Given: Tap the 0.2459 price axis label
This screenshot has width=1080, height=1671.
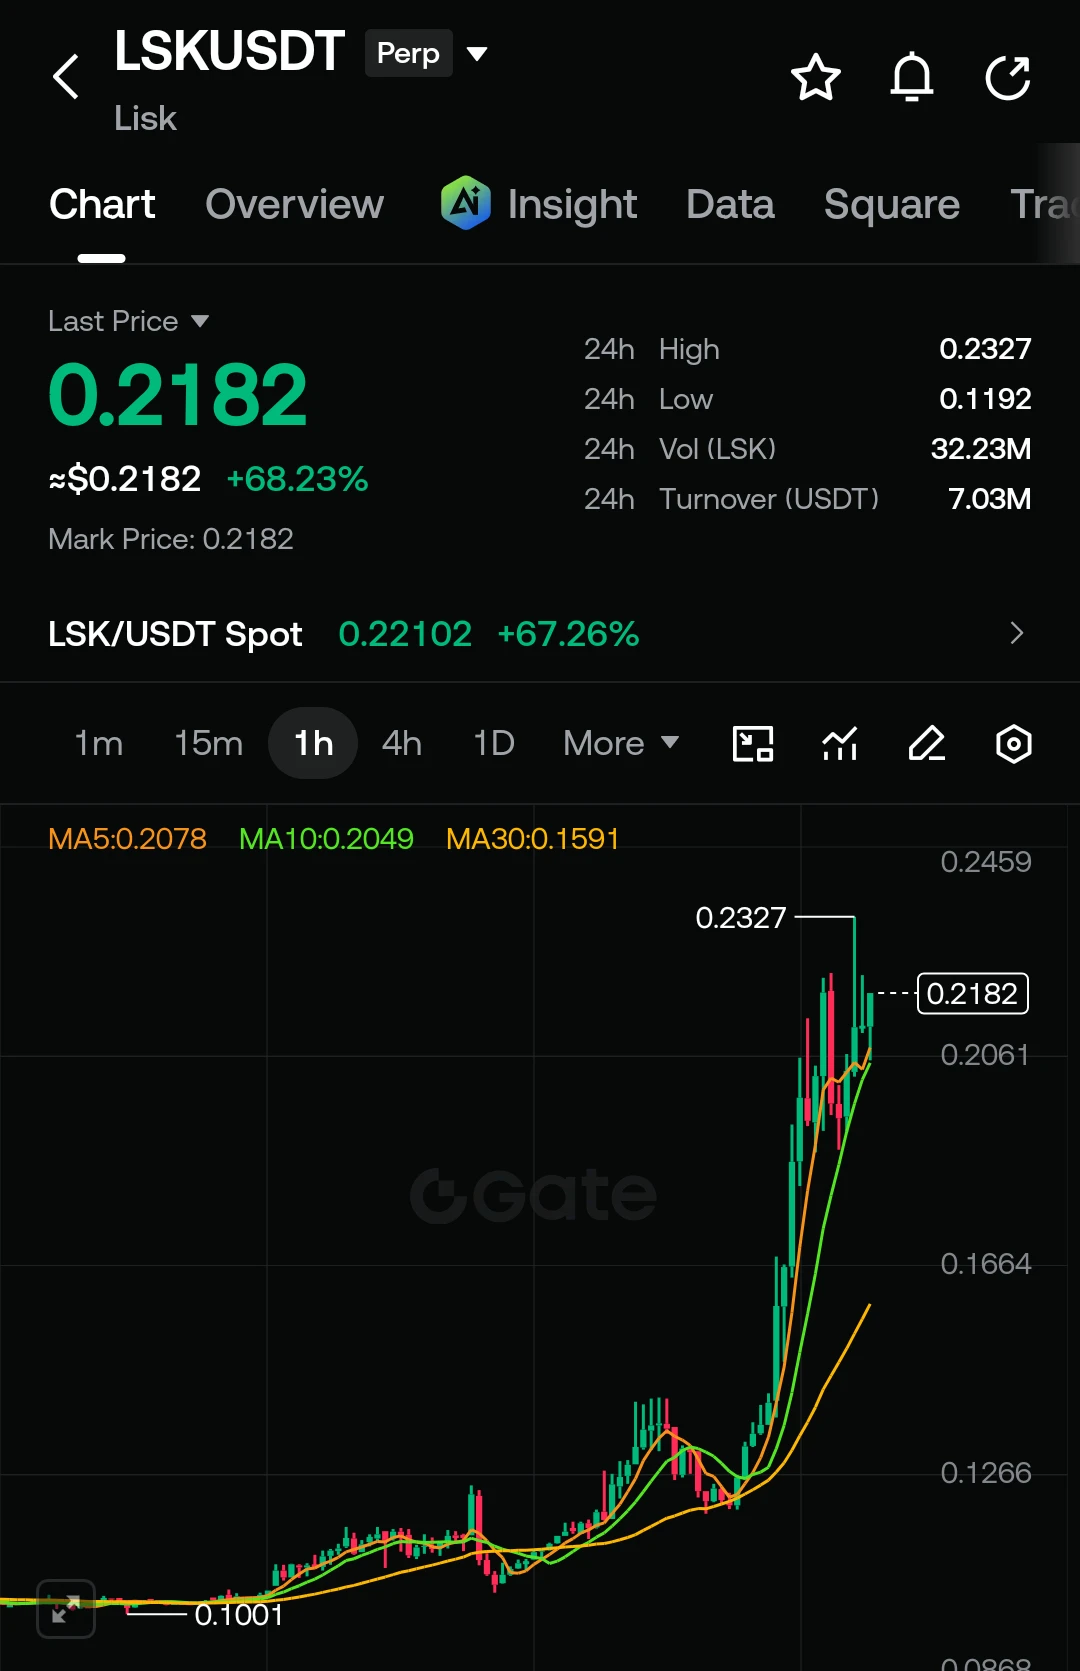Looking at the screenshot, I should pos(985,862).
